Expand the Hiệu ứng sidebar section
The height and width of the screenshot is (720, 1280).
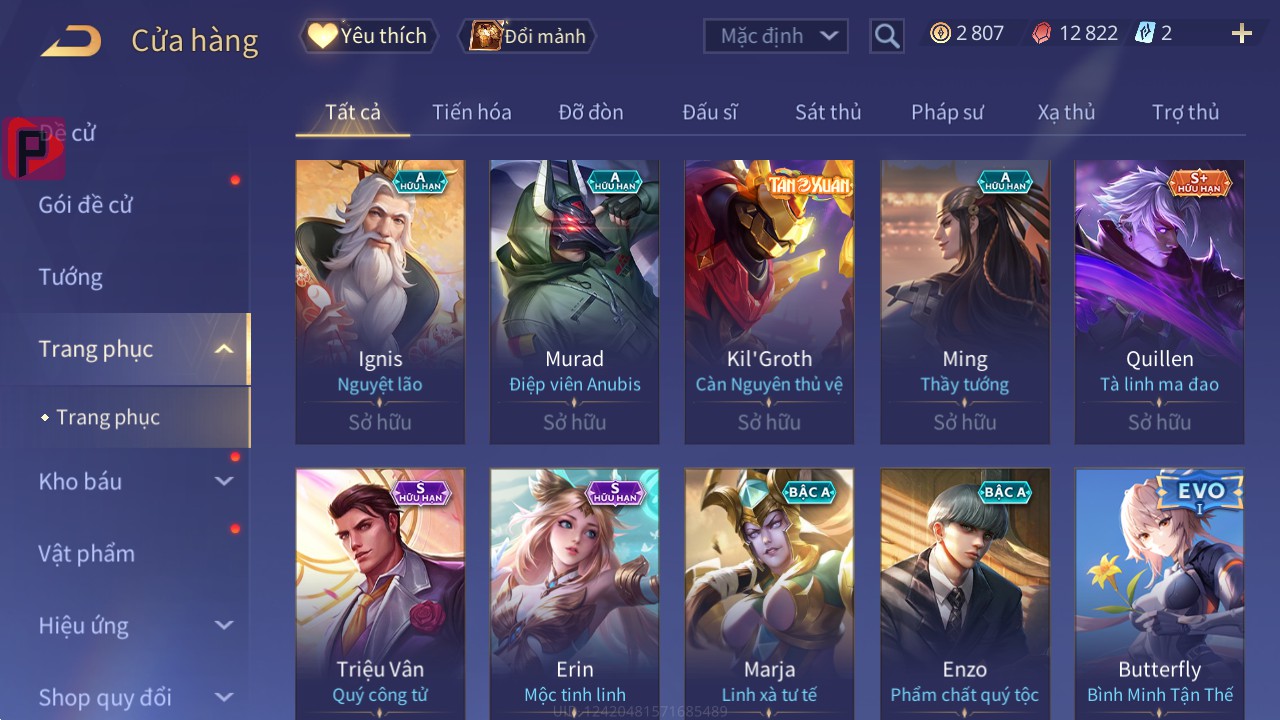pos(224,625)
